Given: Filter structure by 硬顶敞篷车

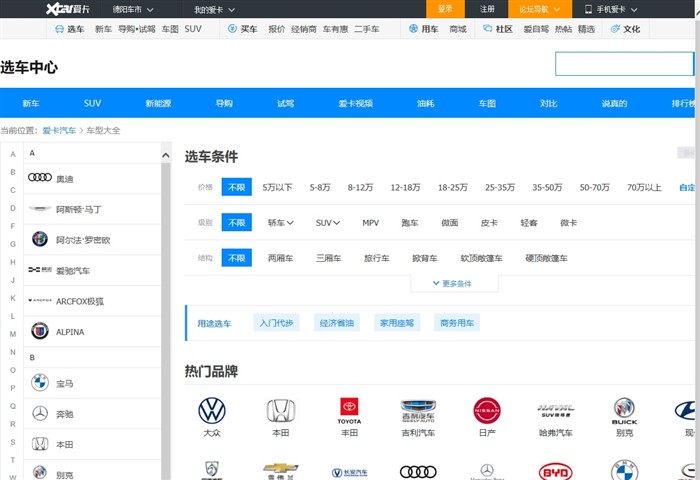Looking at the screenshot, I should click(x=546, y=258).
